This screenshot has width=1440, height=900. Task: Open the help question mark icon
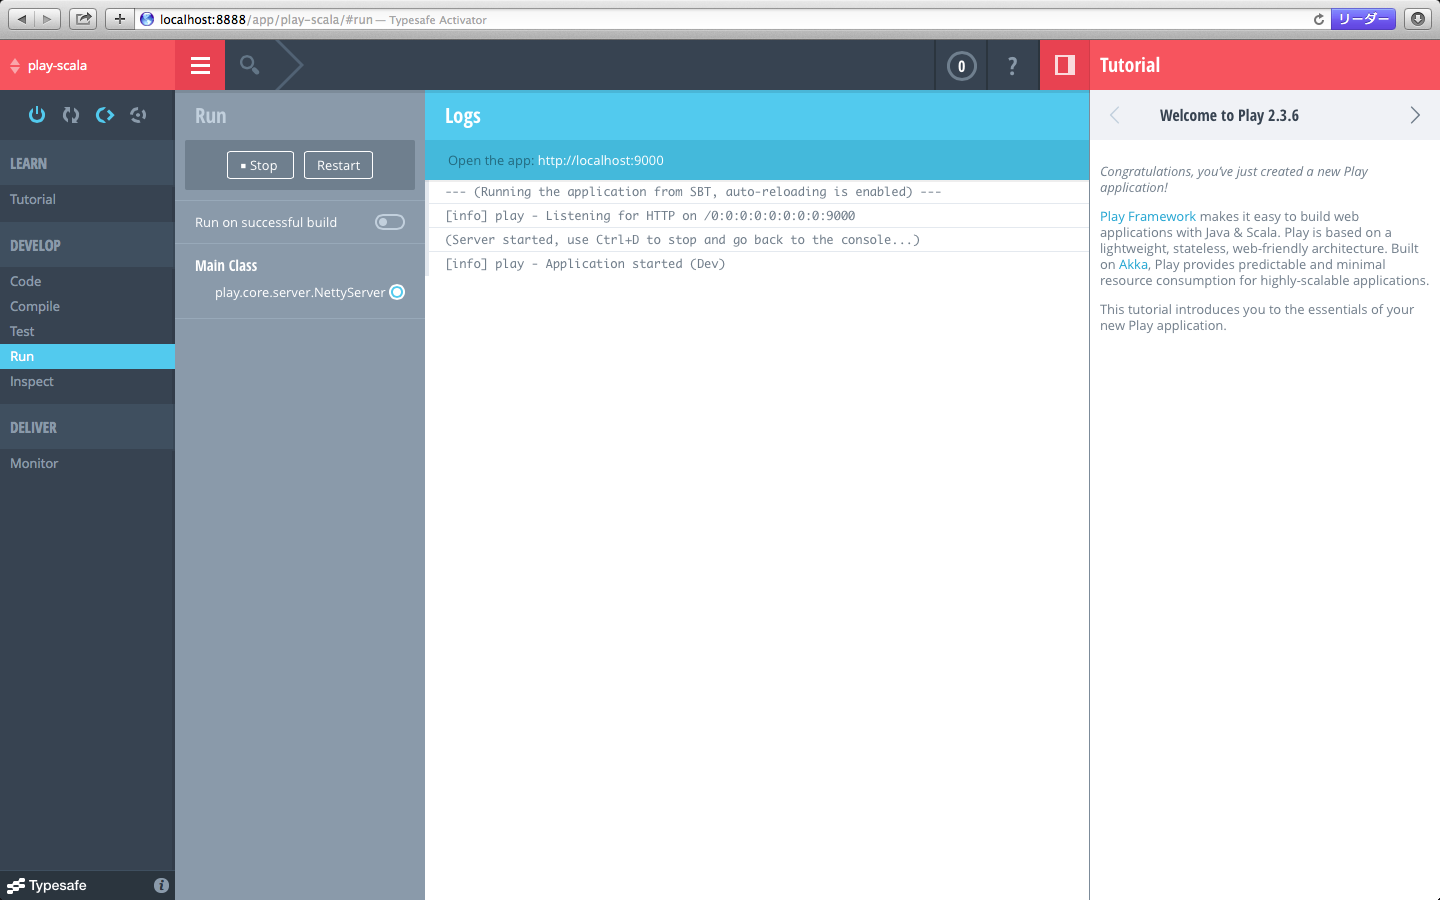coord(1012,66)
